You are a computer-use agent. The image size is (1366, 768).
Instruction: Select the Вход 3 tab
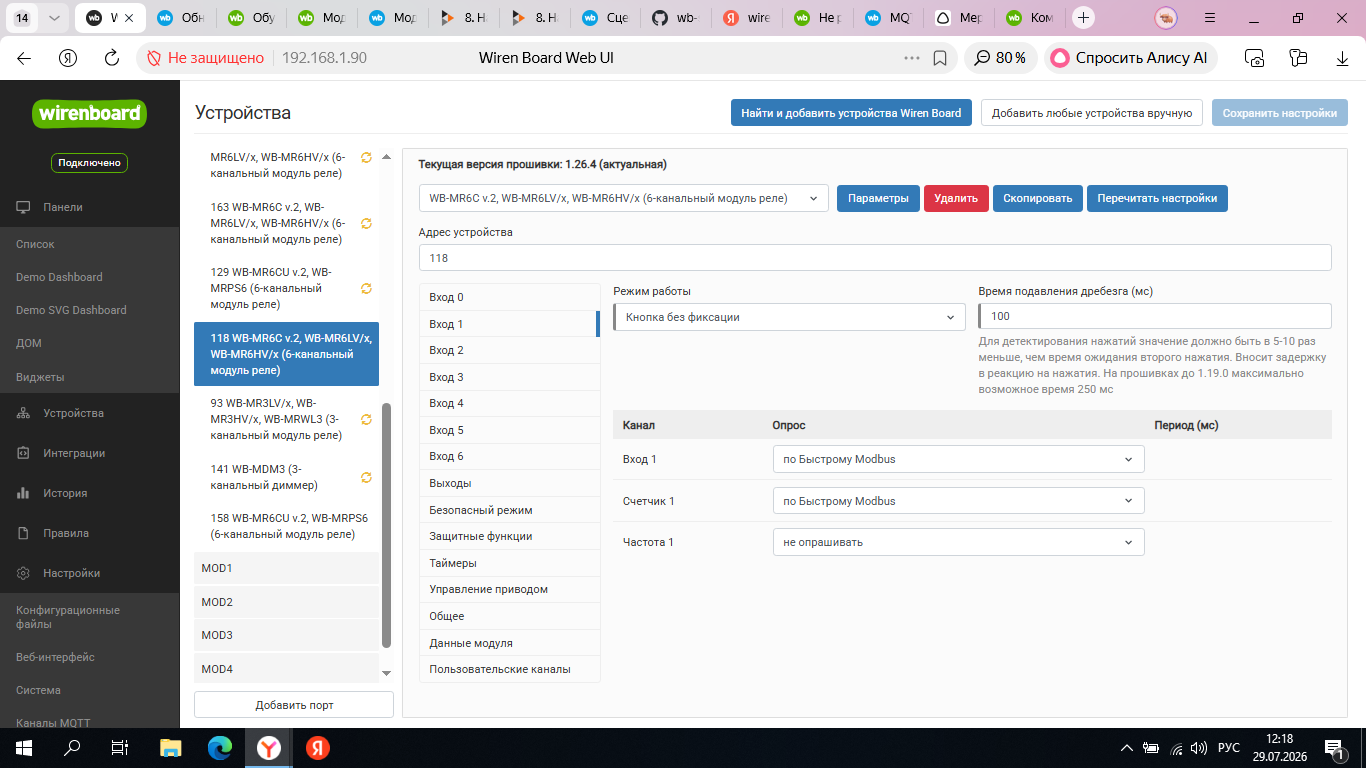point(509,377)
